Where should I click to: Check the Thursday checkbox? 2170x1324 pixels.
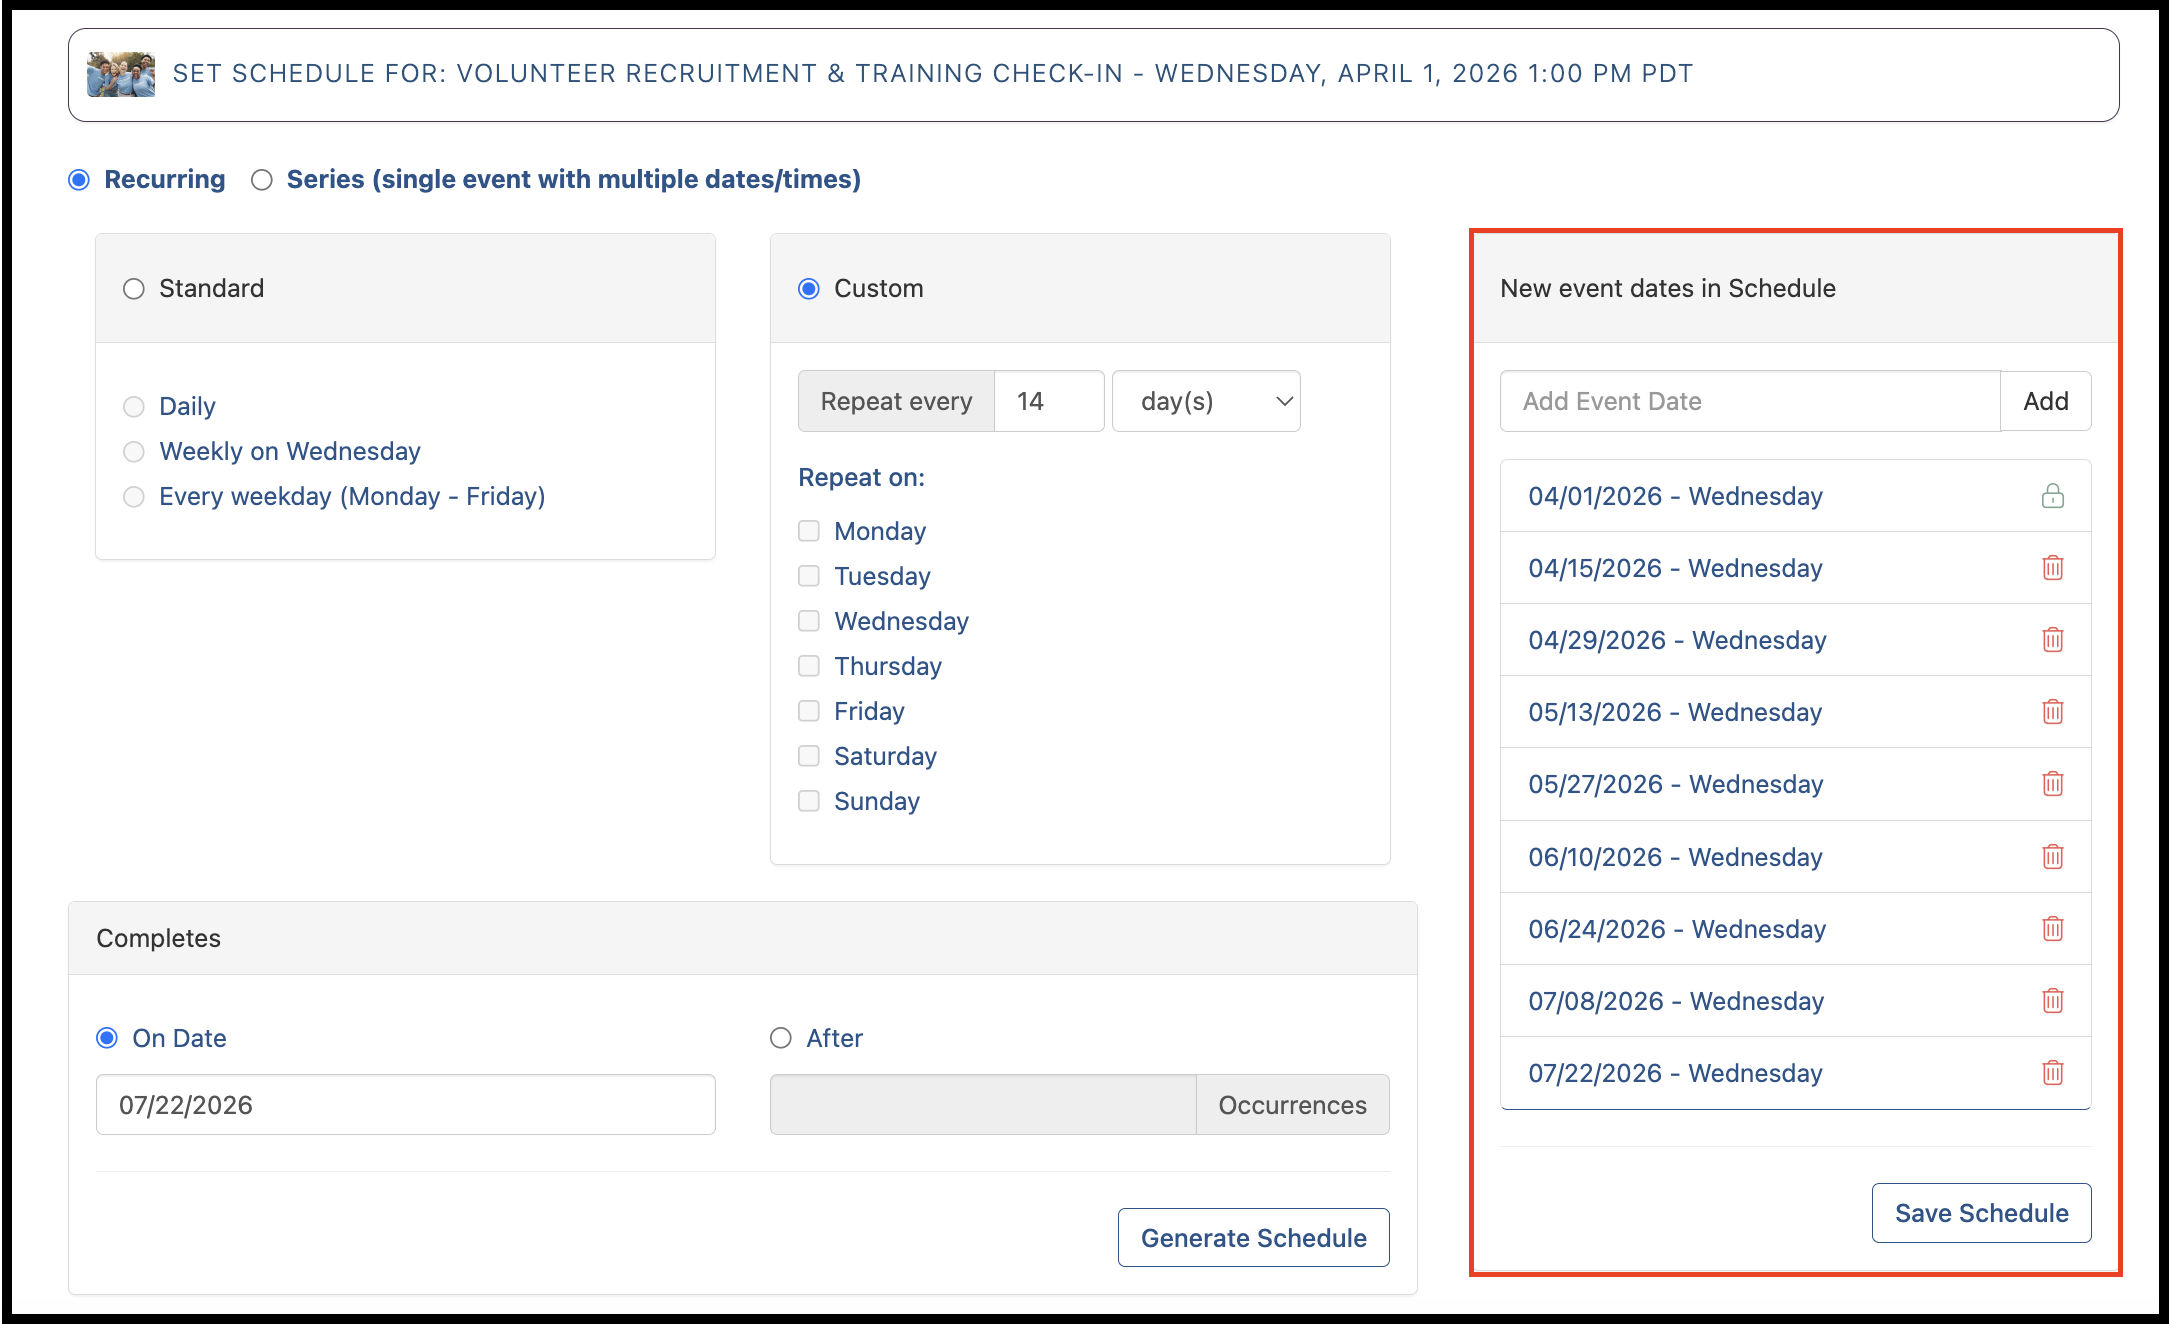click(809, 666)
